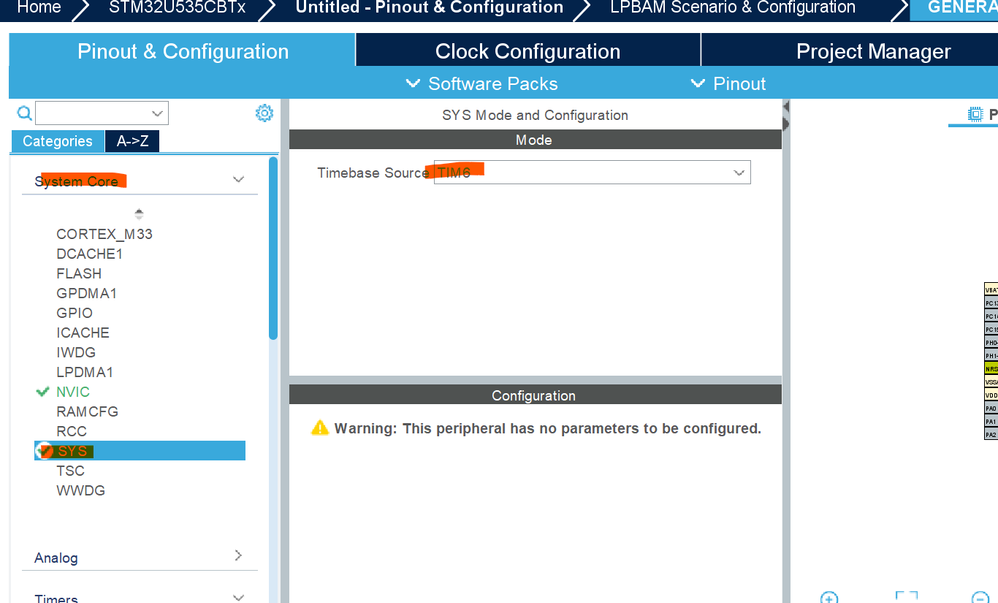
Task: Click the green check mark beside NVIC
Action: (43, 392)
